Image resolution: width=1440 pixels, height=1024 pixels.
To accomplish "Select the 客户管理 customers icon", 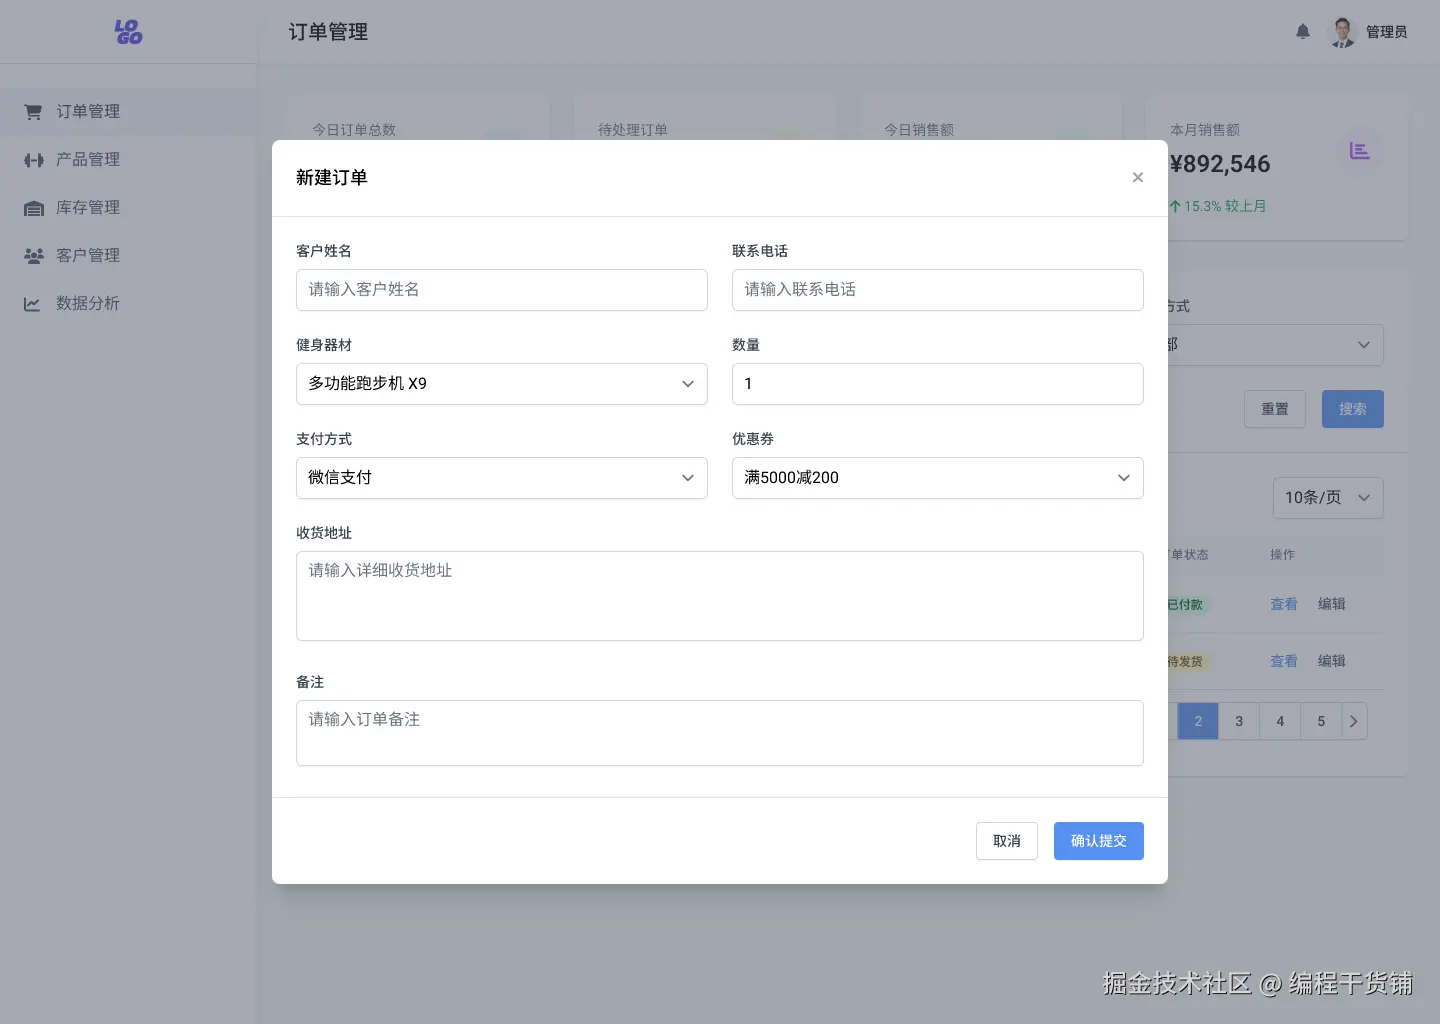I will [33, 255].
